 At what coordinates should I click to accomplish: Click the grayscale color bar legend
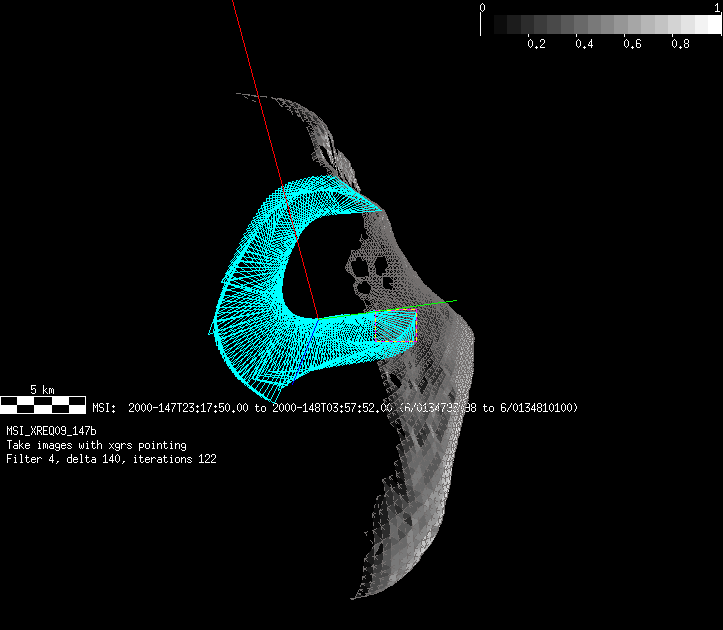pyautogui.click(x=601, y=24)
